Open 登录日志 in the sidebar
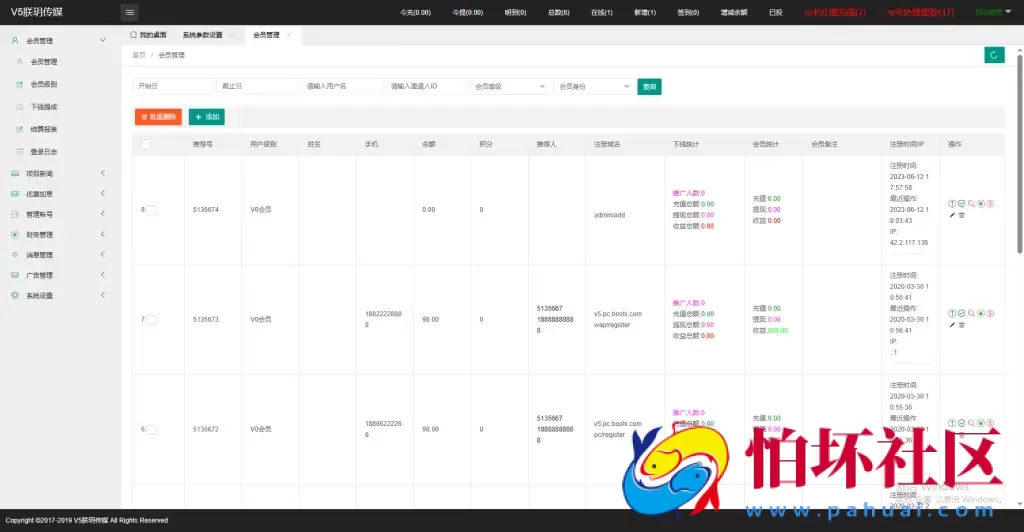1024x532 pixels. 43,152
